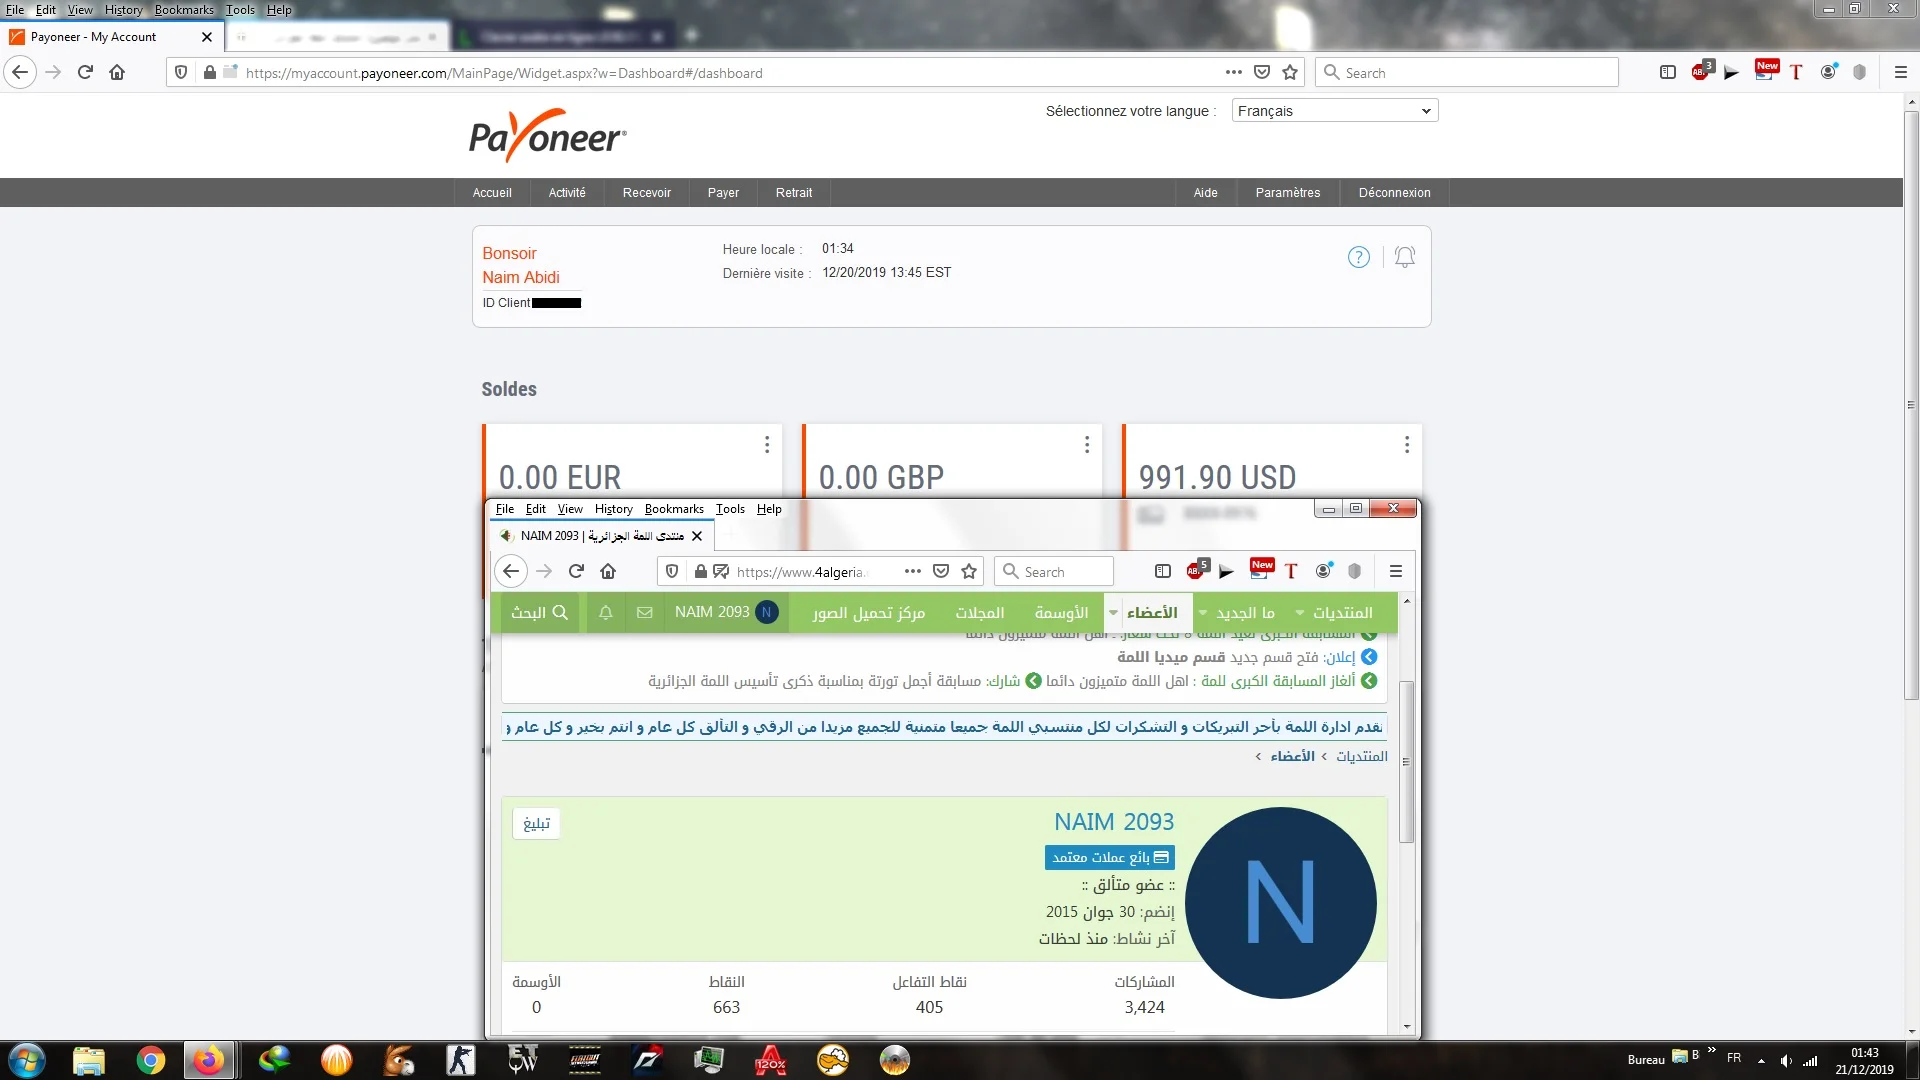Open Chrome from the Windows taskbar
1920x1080 pixels.
coord(151,1060)
